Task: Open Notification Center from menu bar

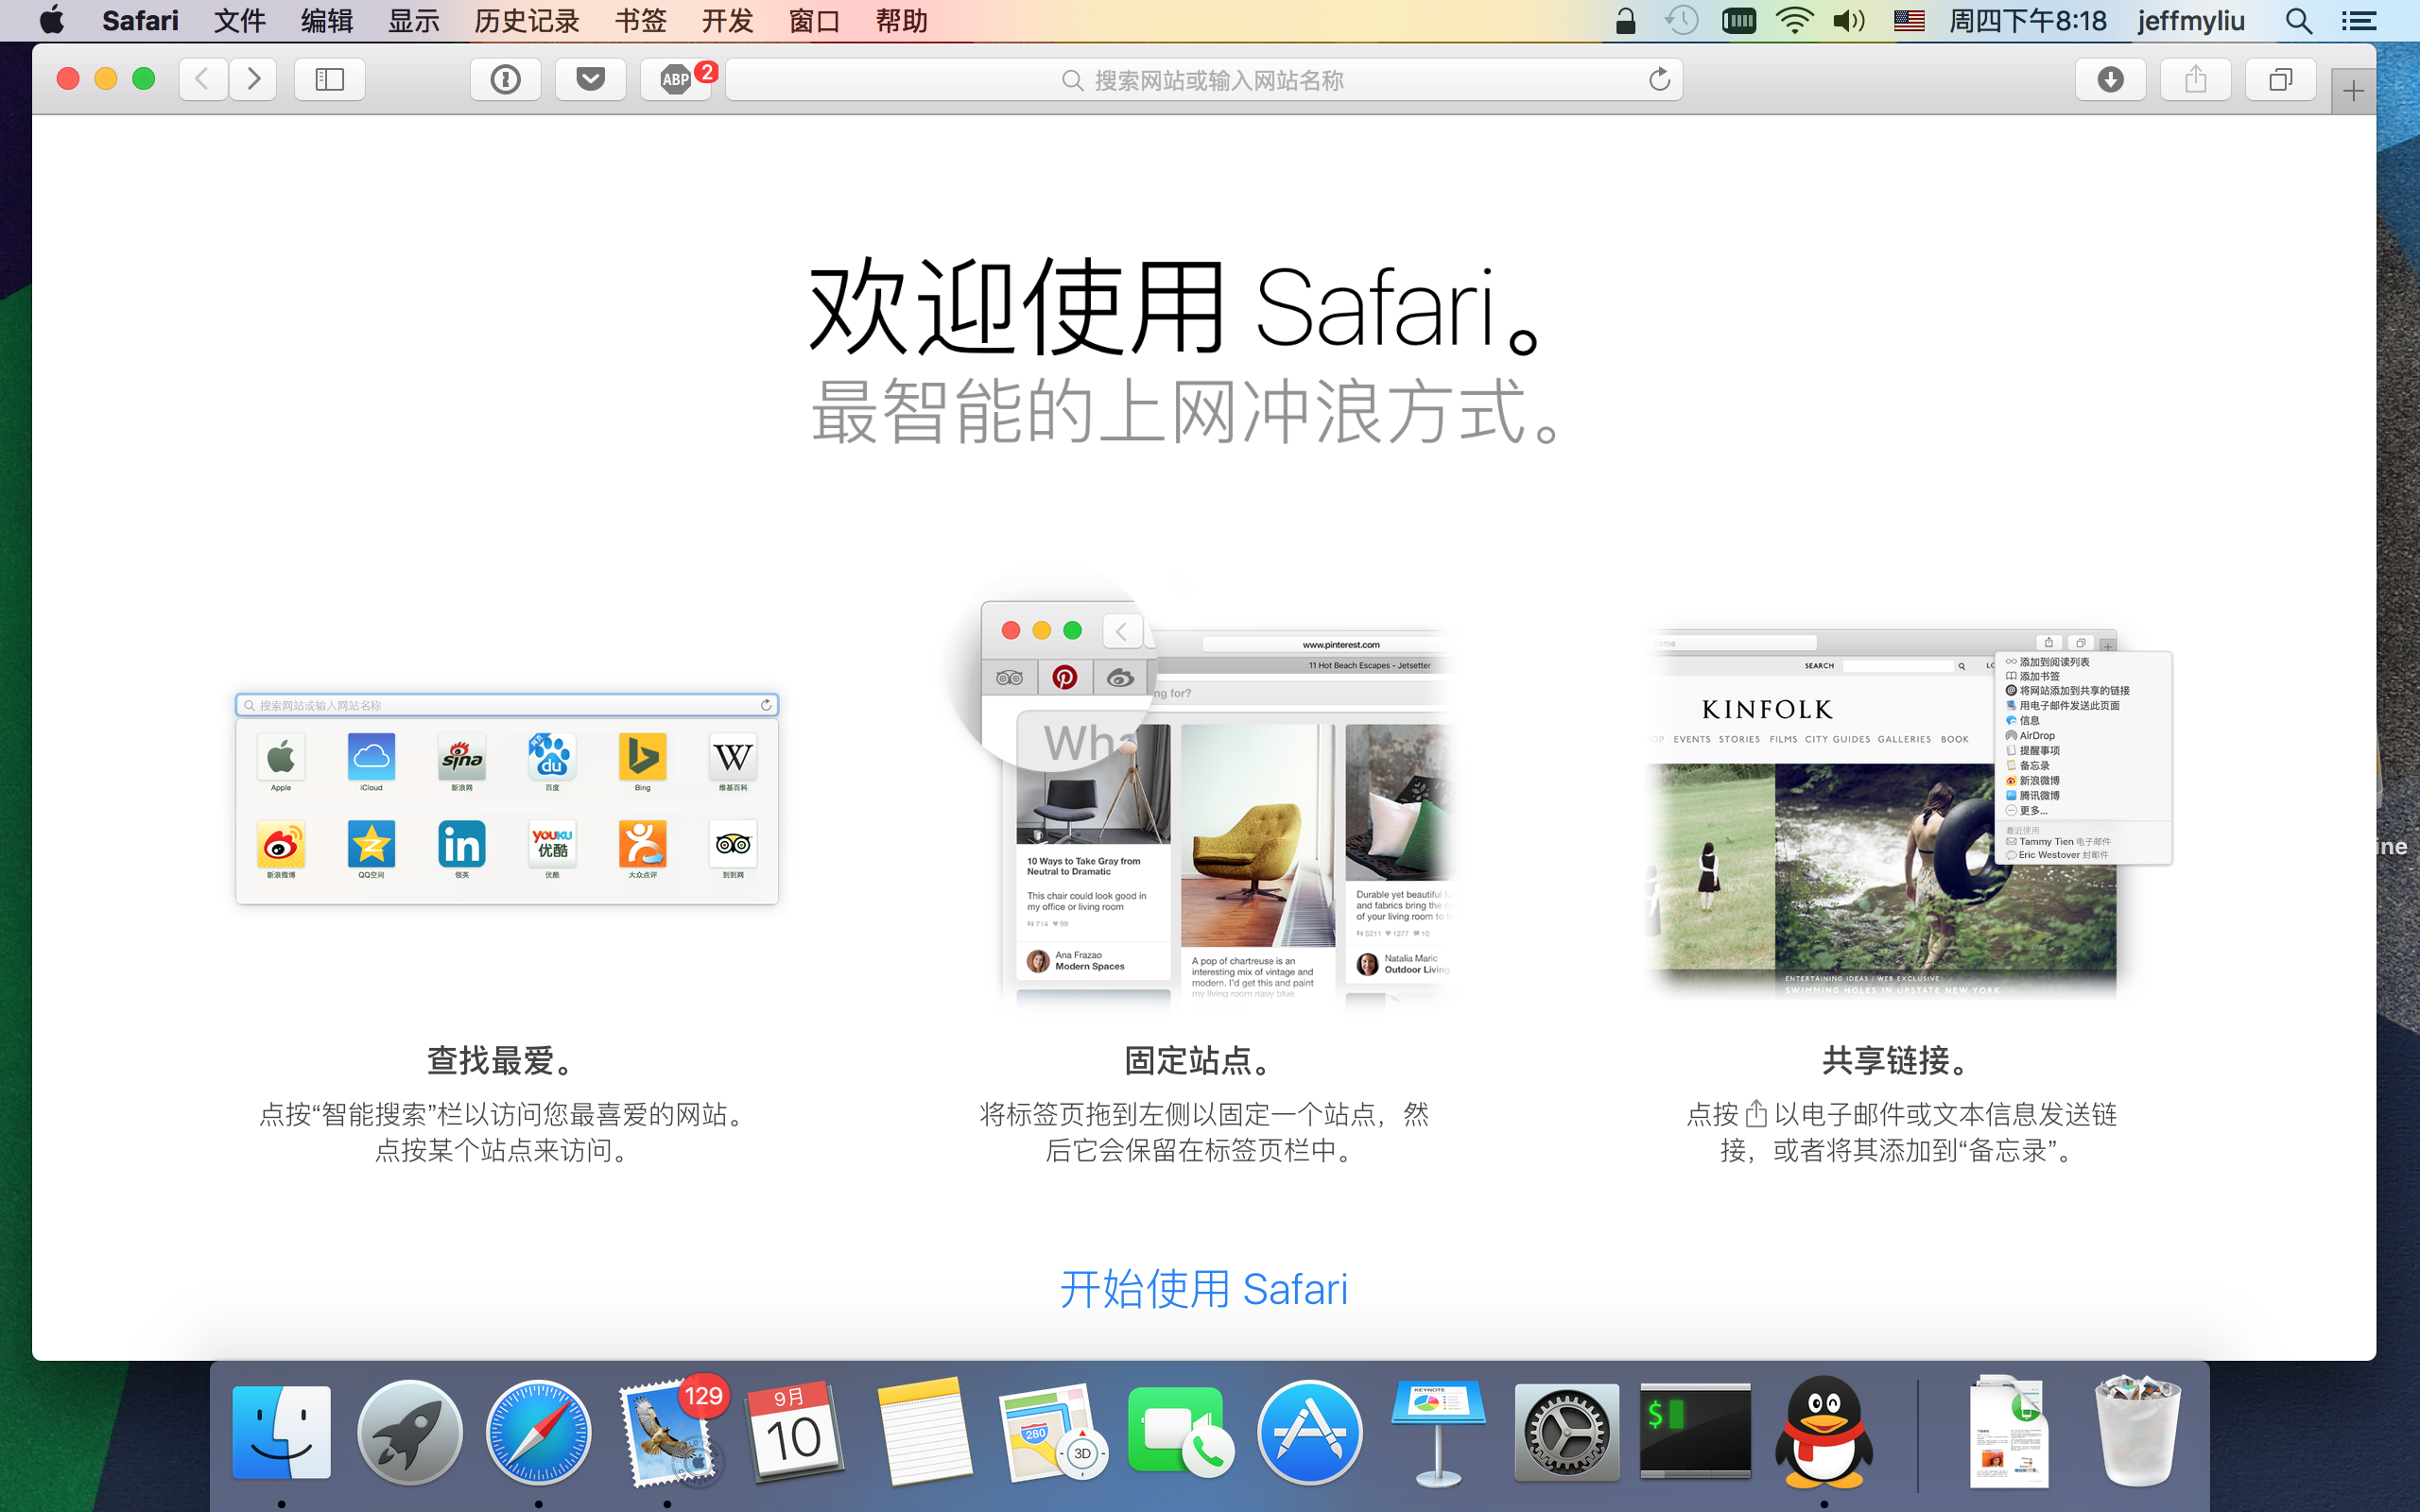Action: click(2359, 20)
